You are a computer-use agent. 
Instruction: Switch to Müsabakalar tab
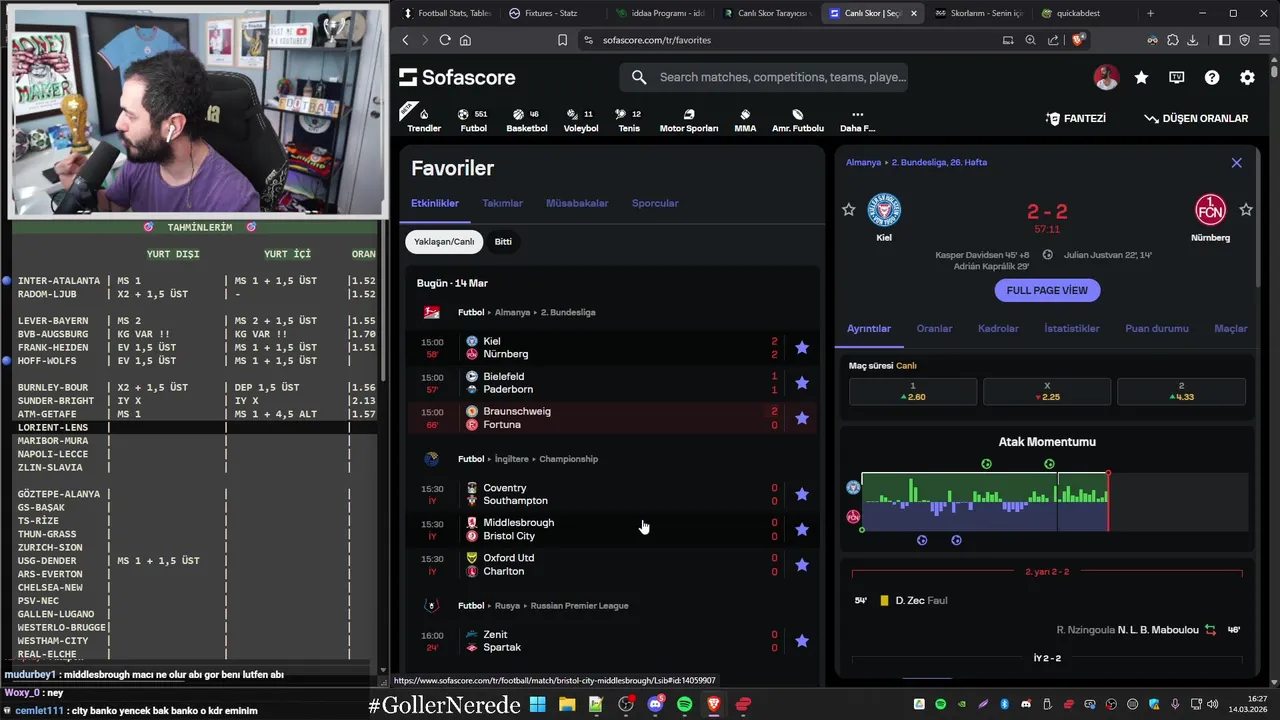pyautogui.click(x=577, y=203)
